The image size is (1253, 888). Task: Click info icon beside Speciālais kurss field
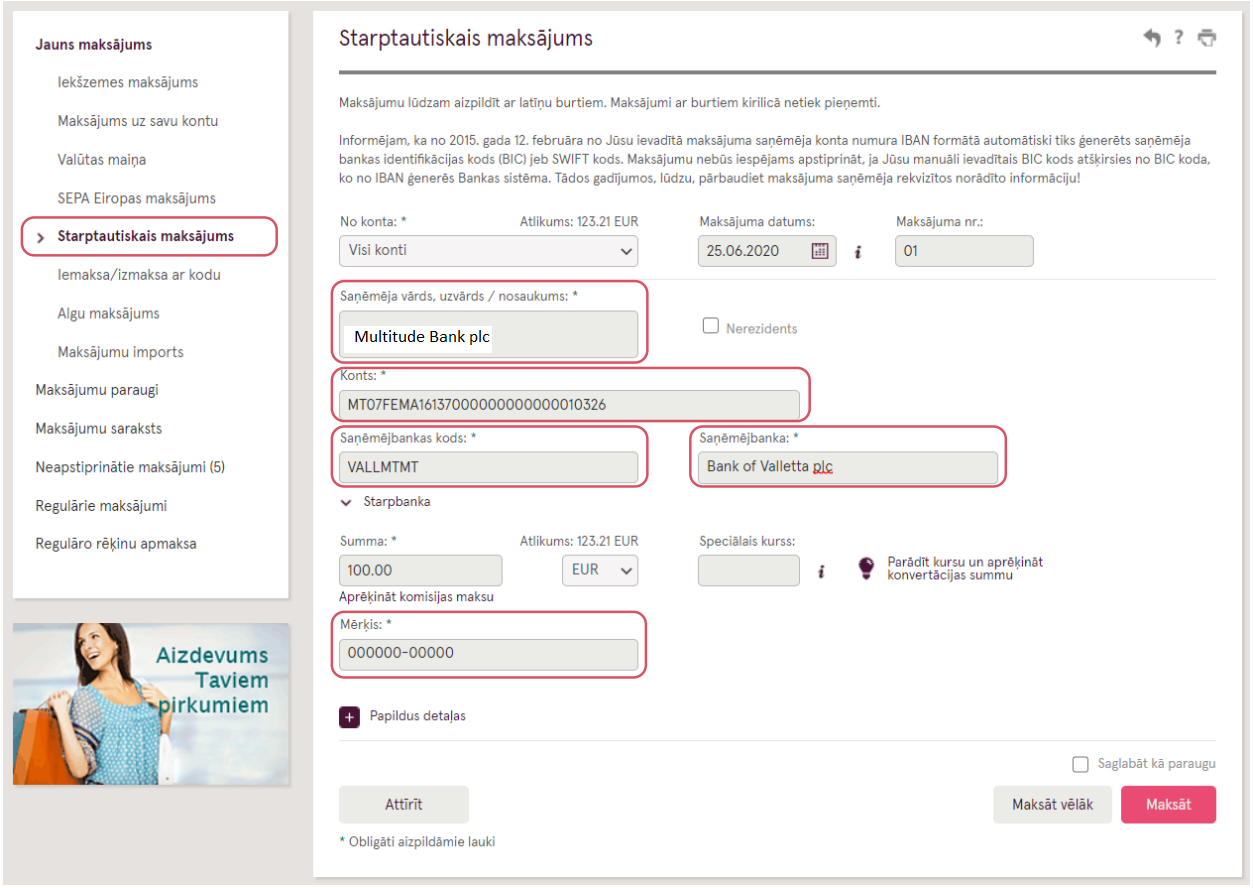pyautogui.click(x=821, y=571)
